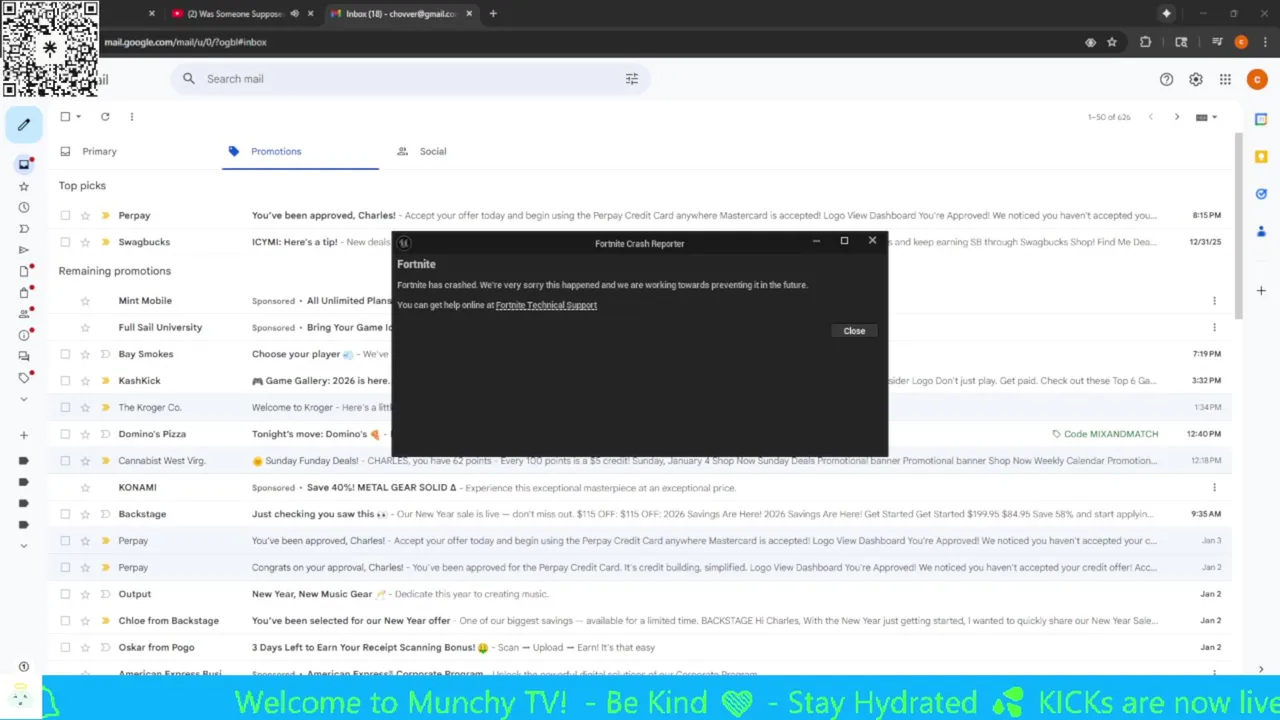Expand the More chevron below the sidebar tag icon
This screenshot has width=1280, height=720.
tap(24, 399)
